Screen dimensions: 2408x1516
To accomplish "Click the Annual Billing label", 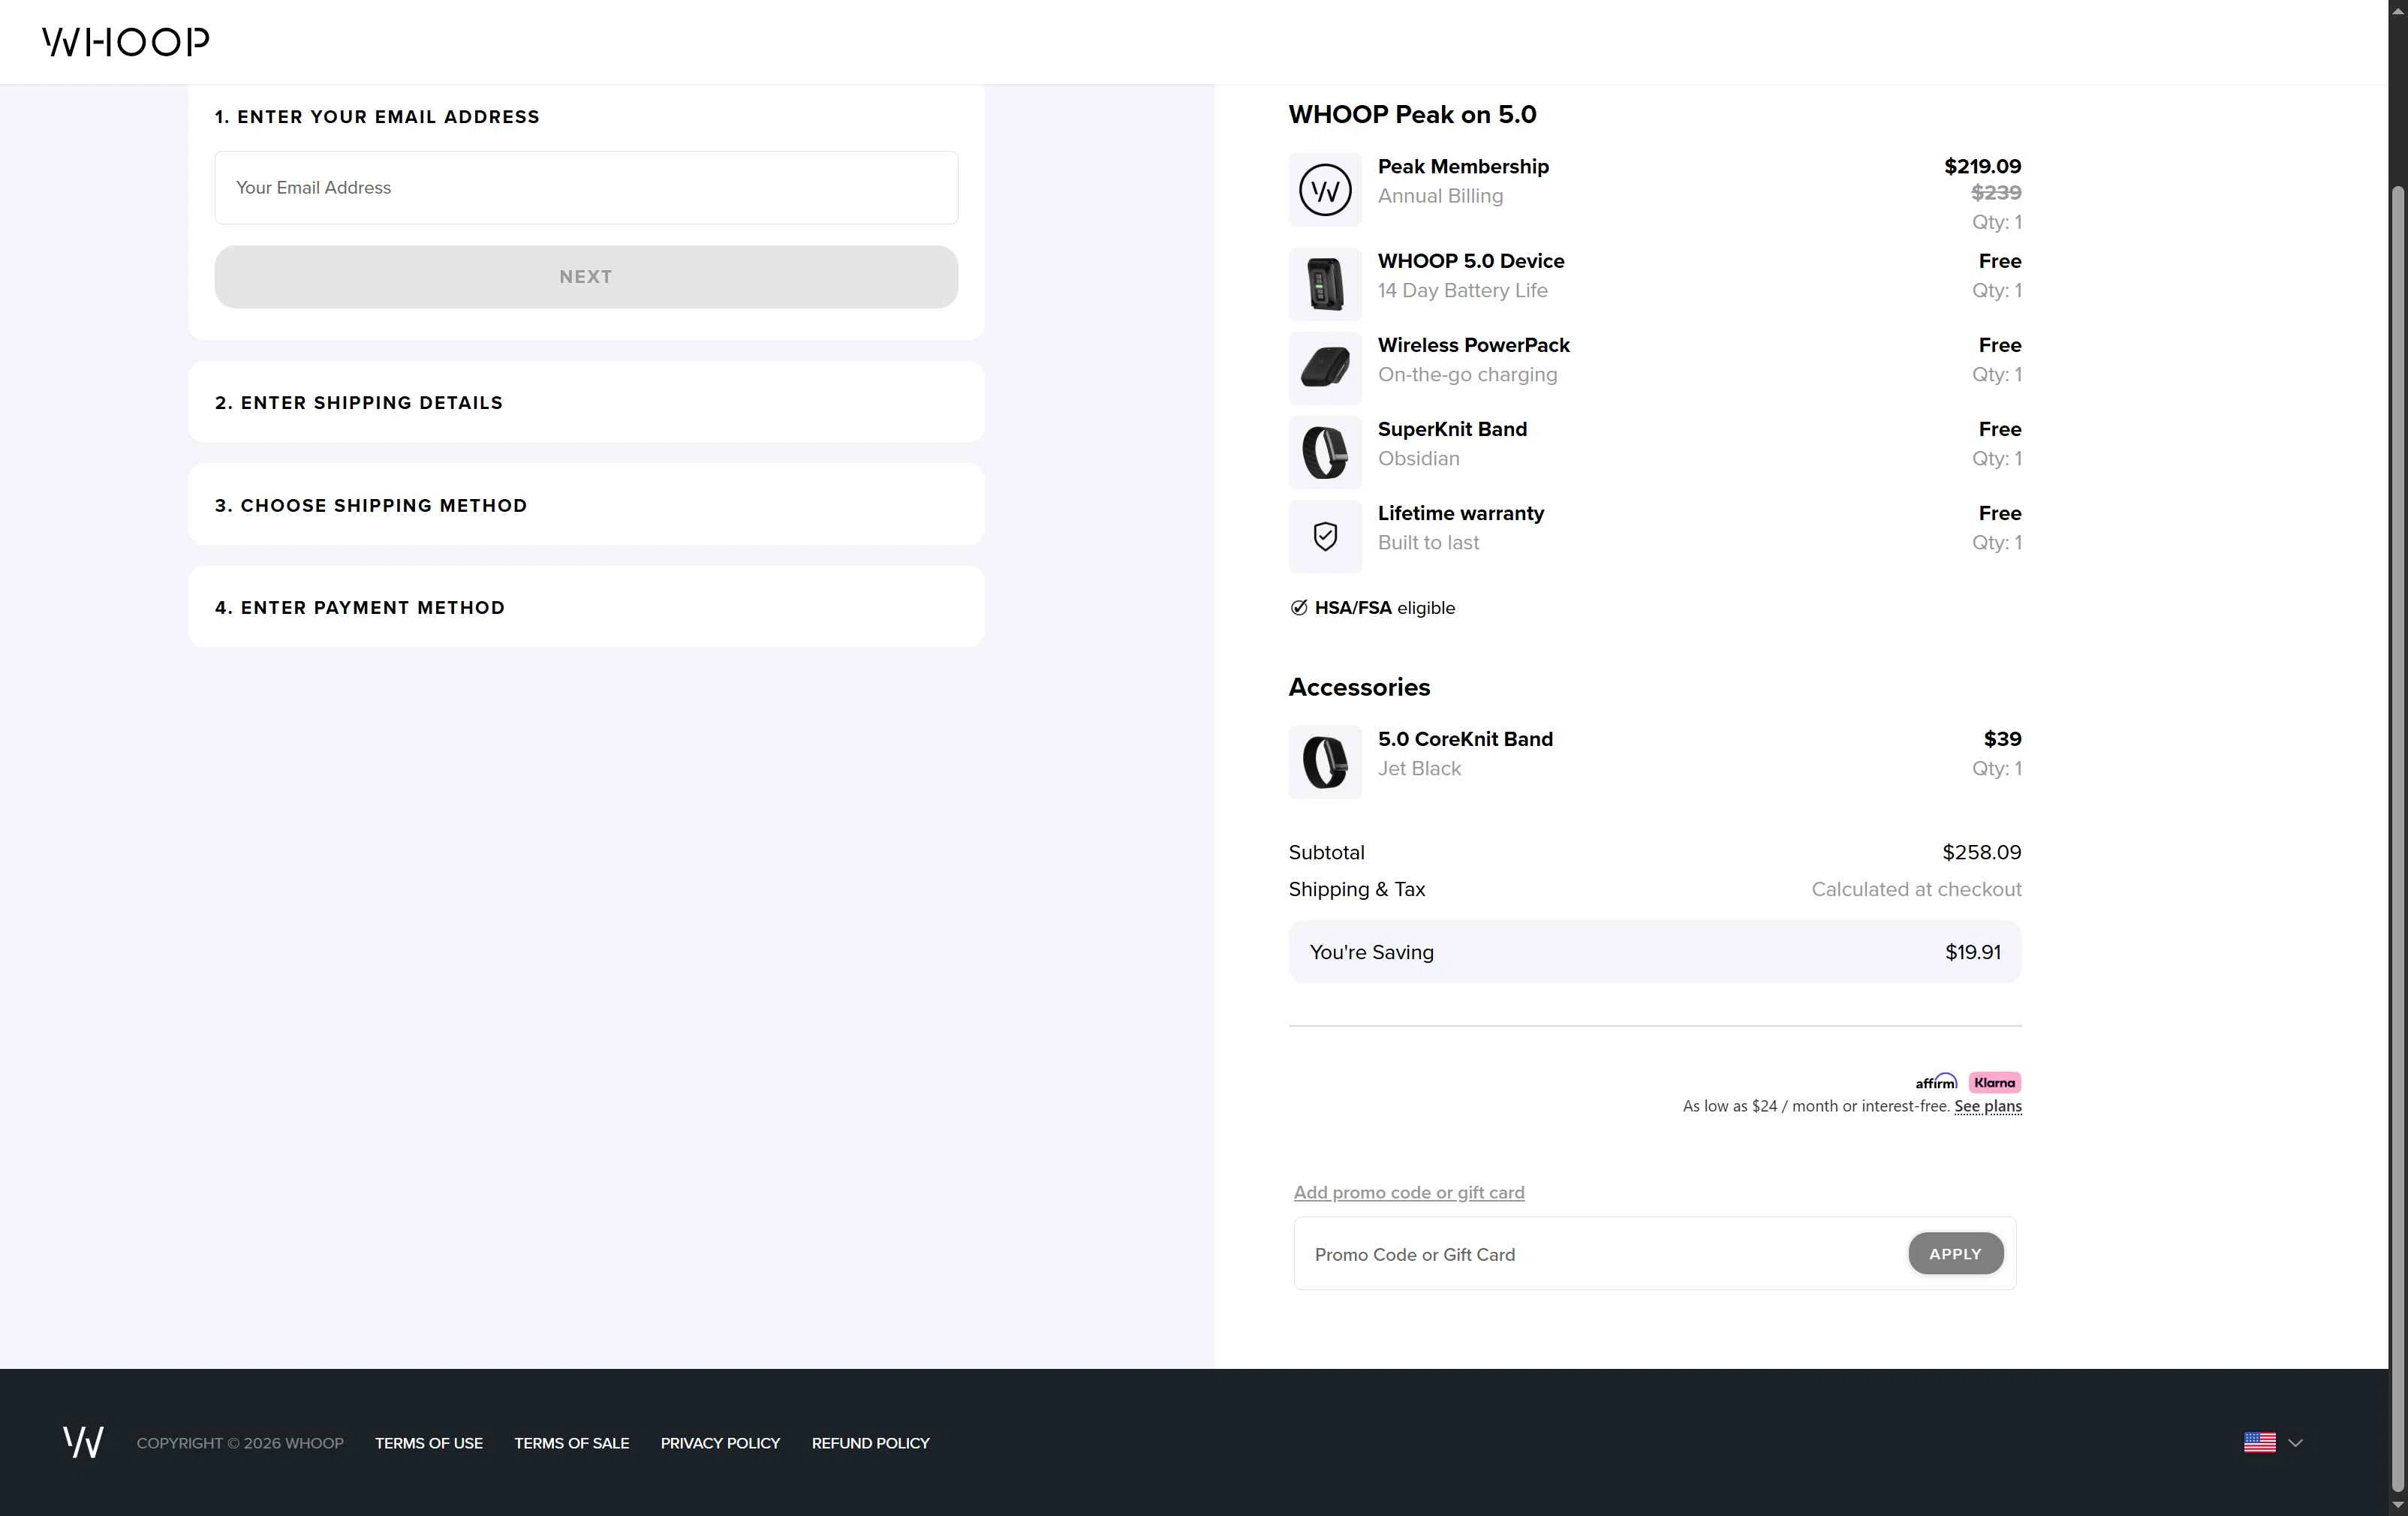I will (x=1440, y=196).
